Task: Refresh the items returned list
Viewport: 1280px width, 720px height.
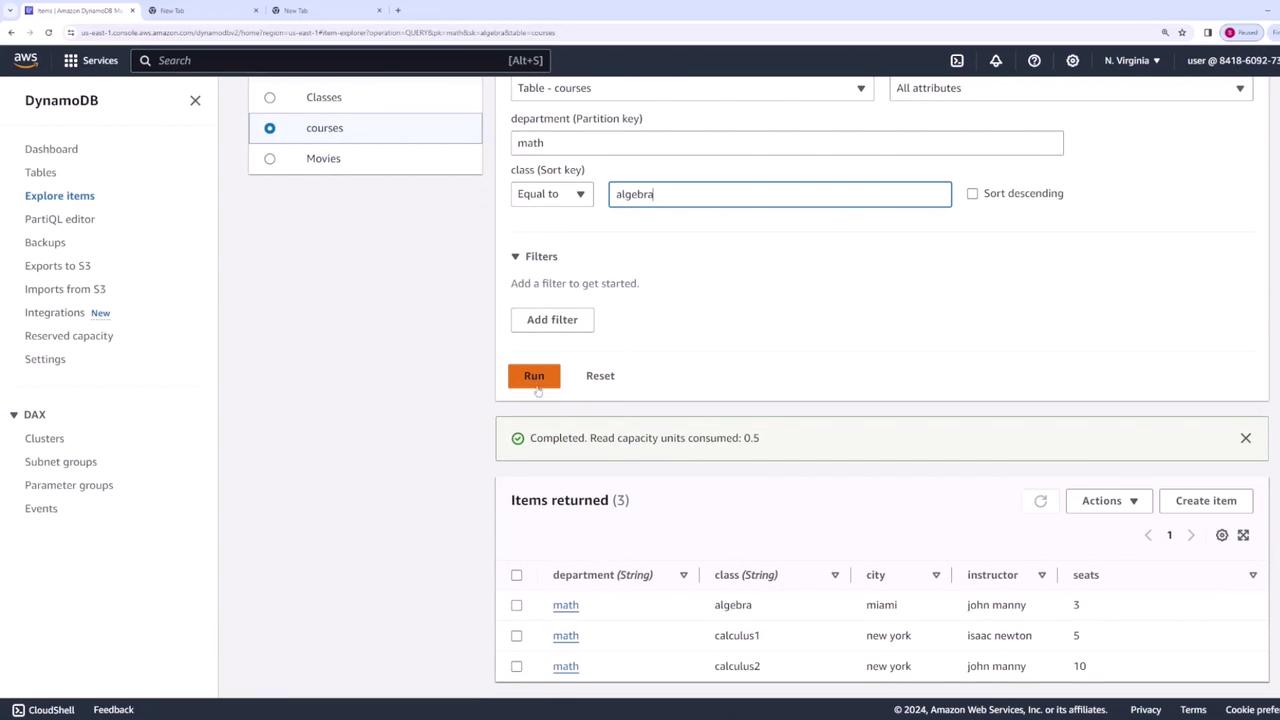Action: [x=1040, y=501]
